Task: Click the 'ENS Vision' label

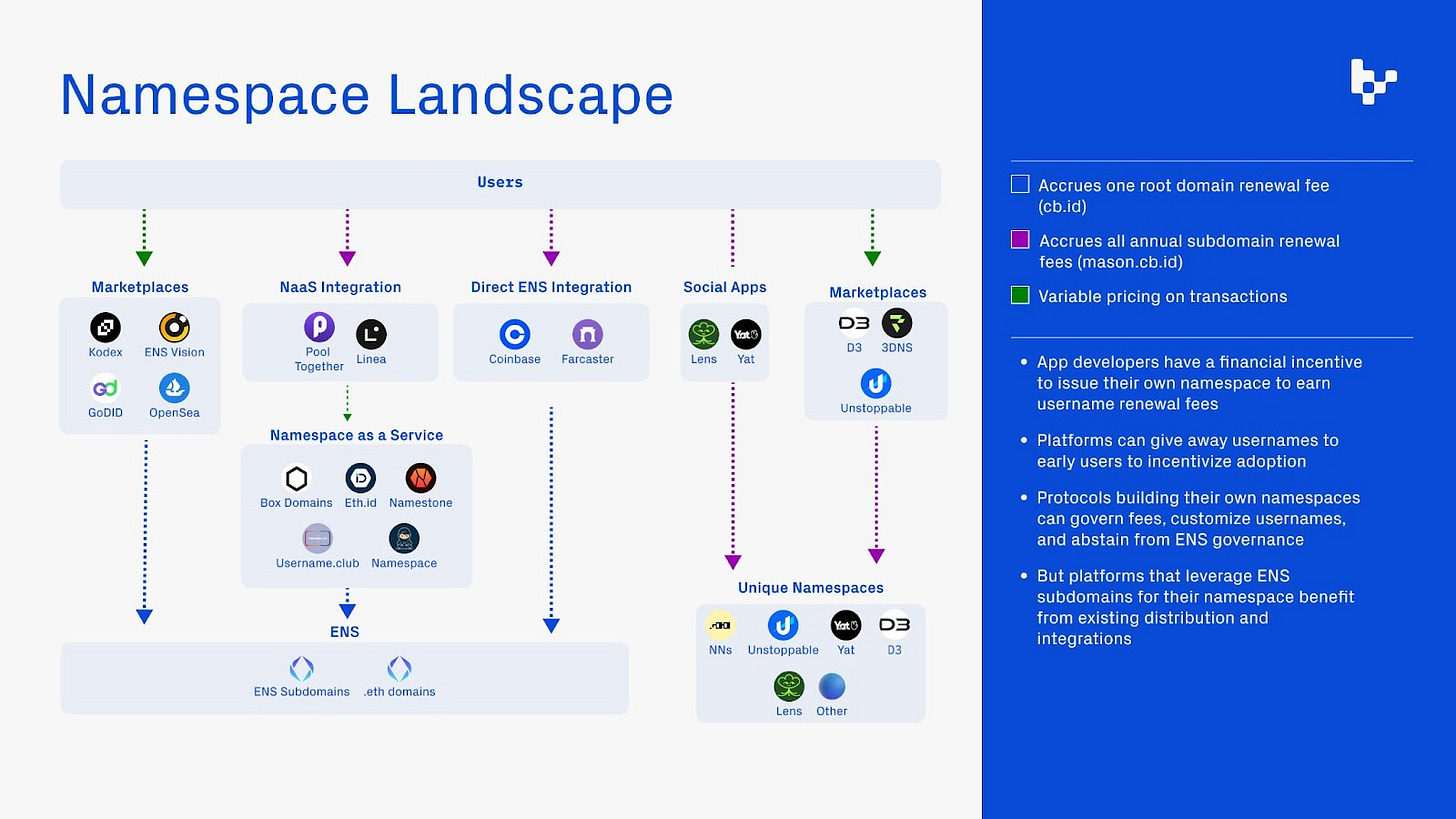Action: (x=174, y=352)
